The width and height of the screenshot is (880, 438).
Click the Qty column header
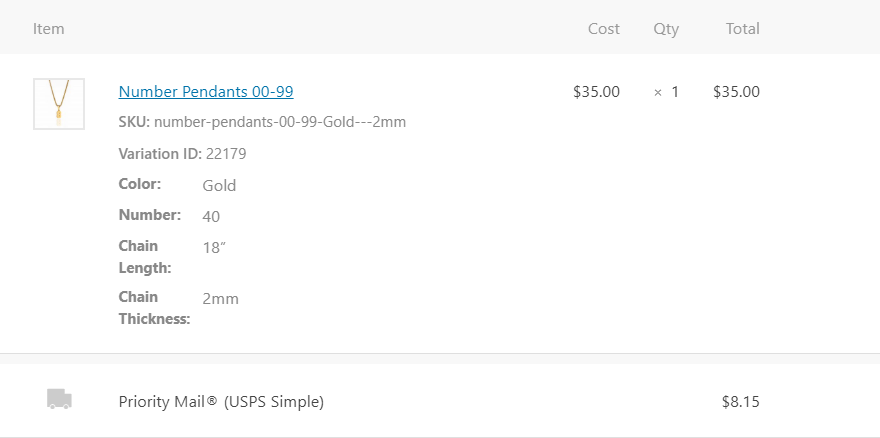coord(666,29)
